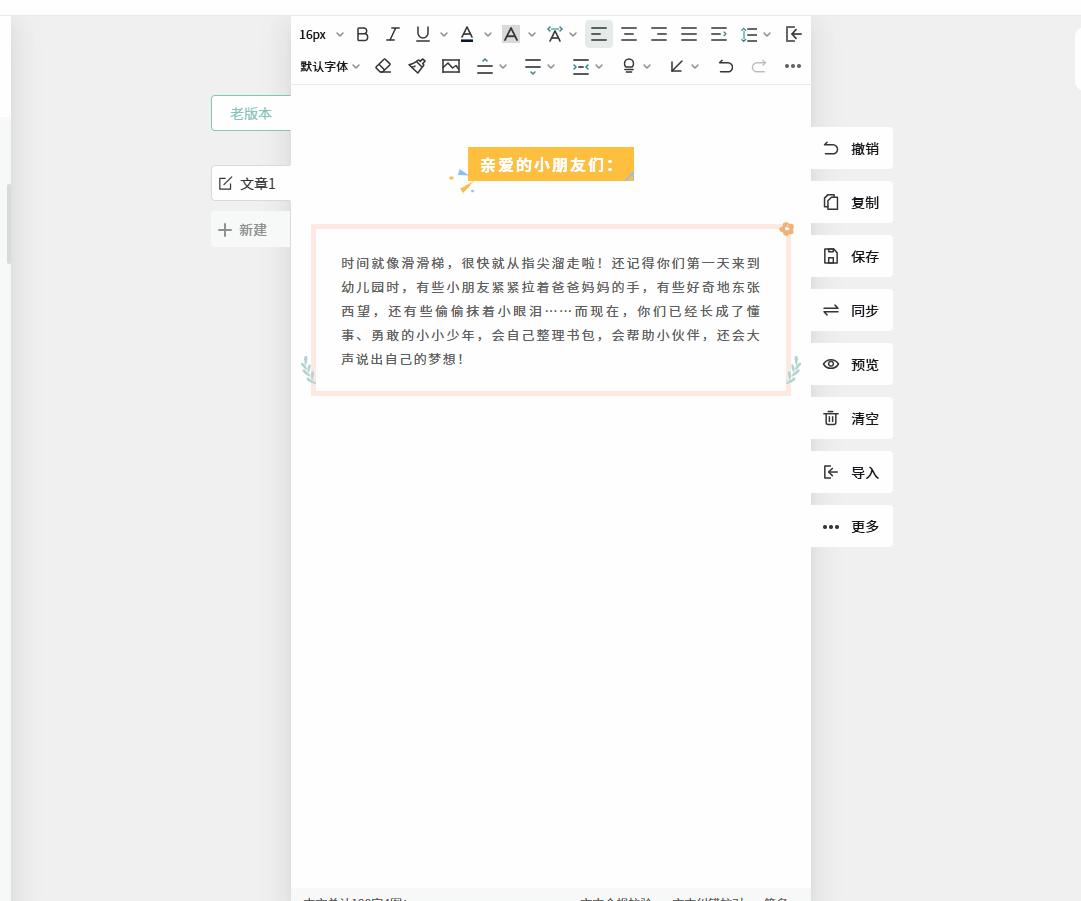
Task: Click the paragraph spacing before icon
Action: click(485, 66)
